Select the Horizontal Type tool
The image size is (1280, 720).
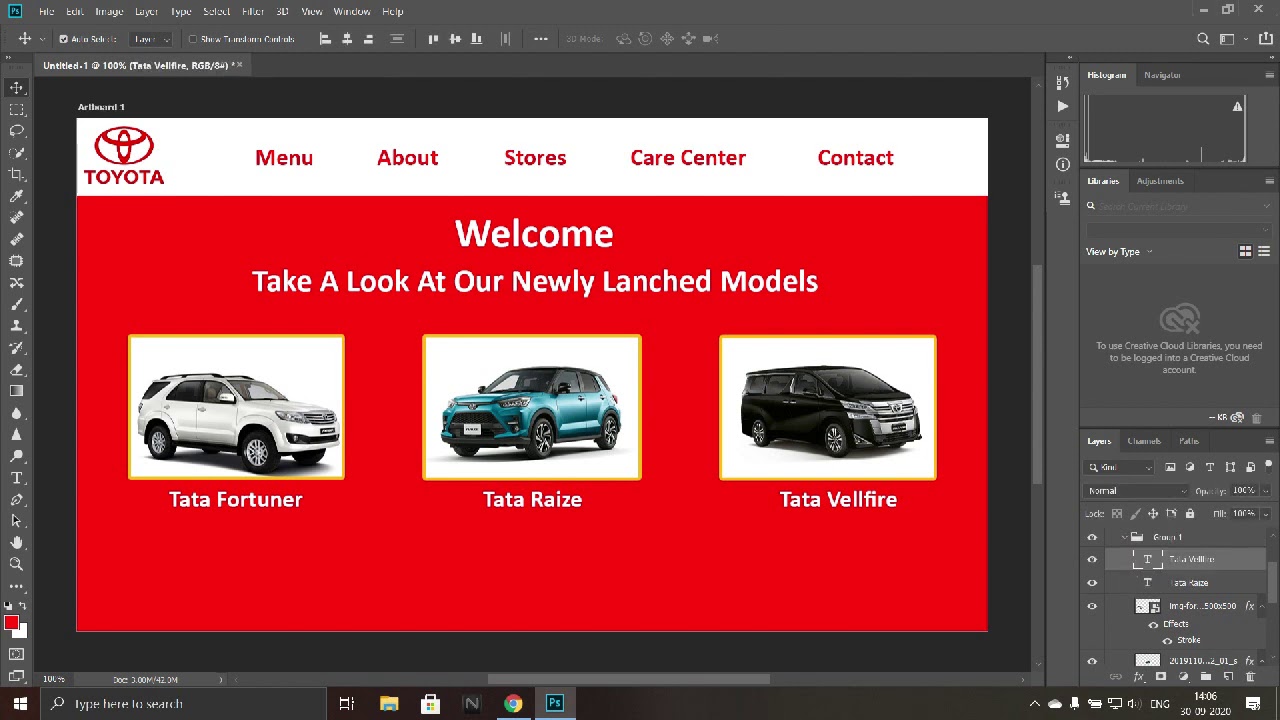[x=17, y=478]
